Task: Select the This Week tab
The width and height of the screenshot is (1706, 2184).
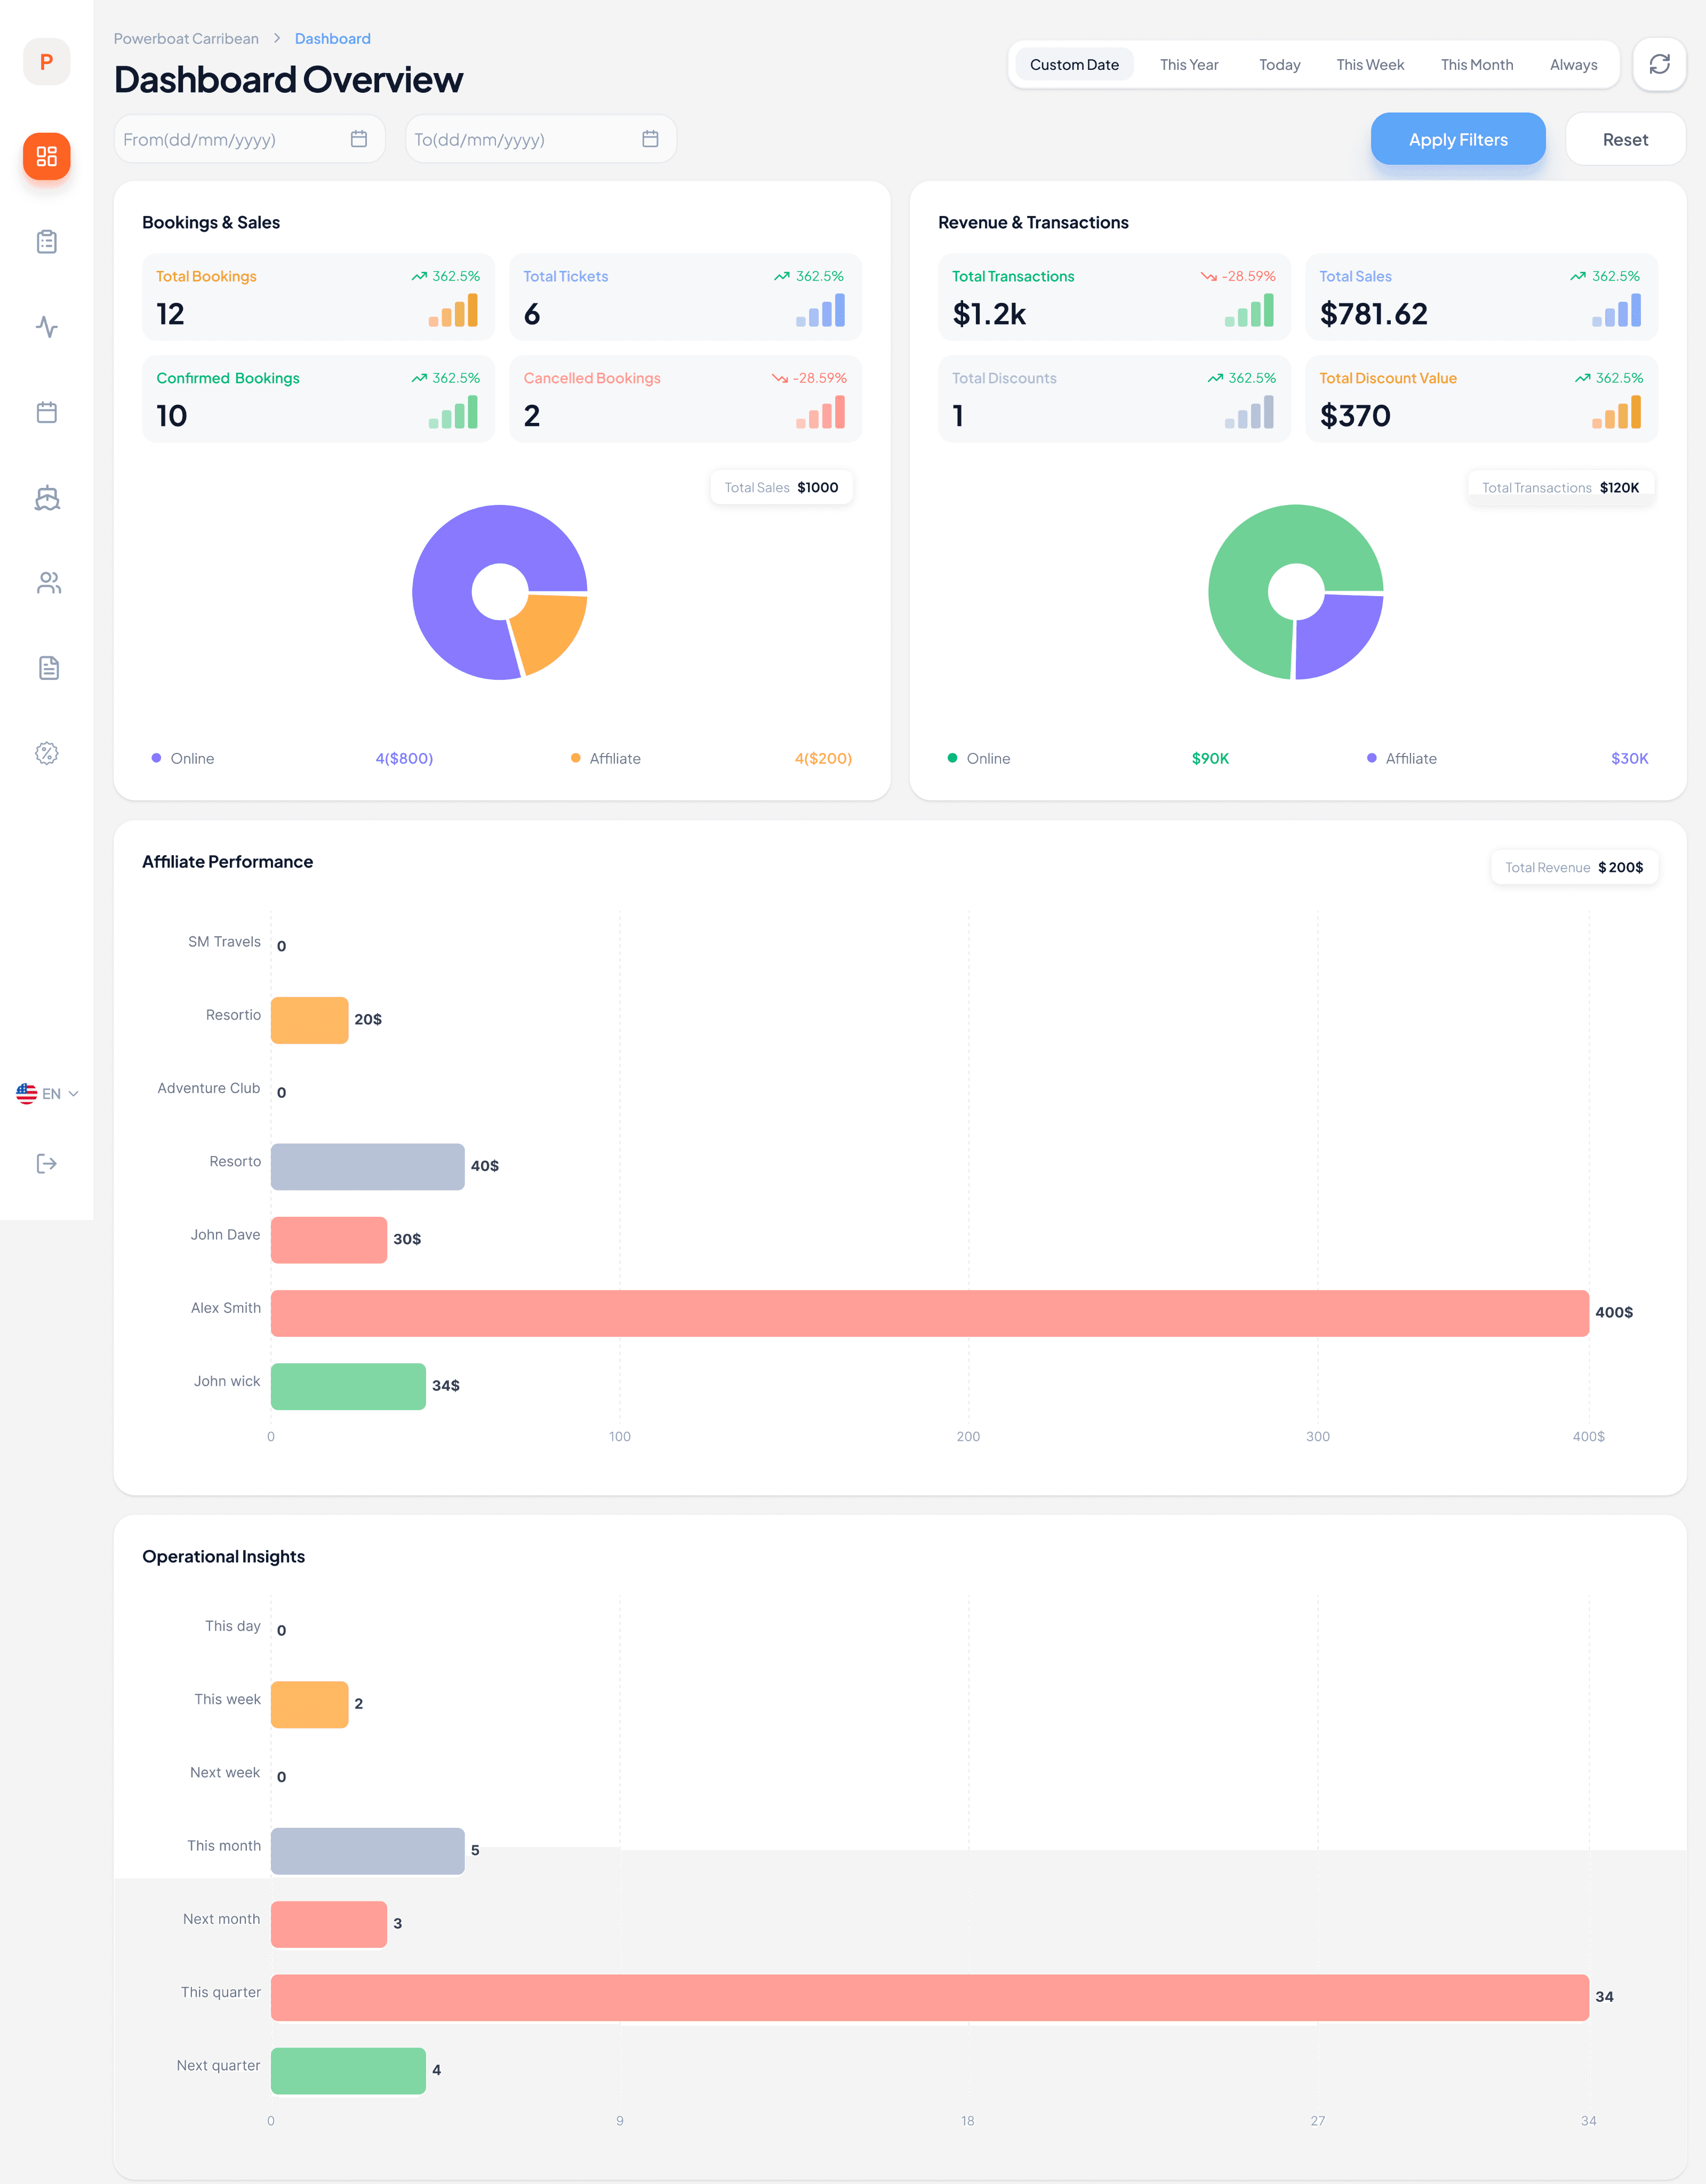Action: (1370, 64)
